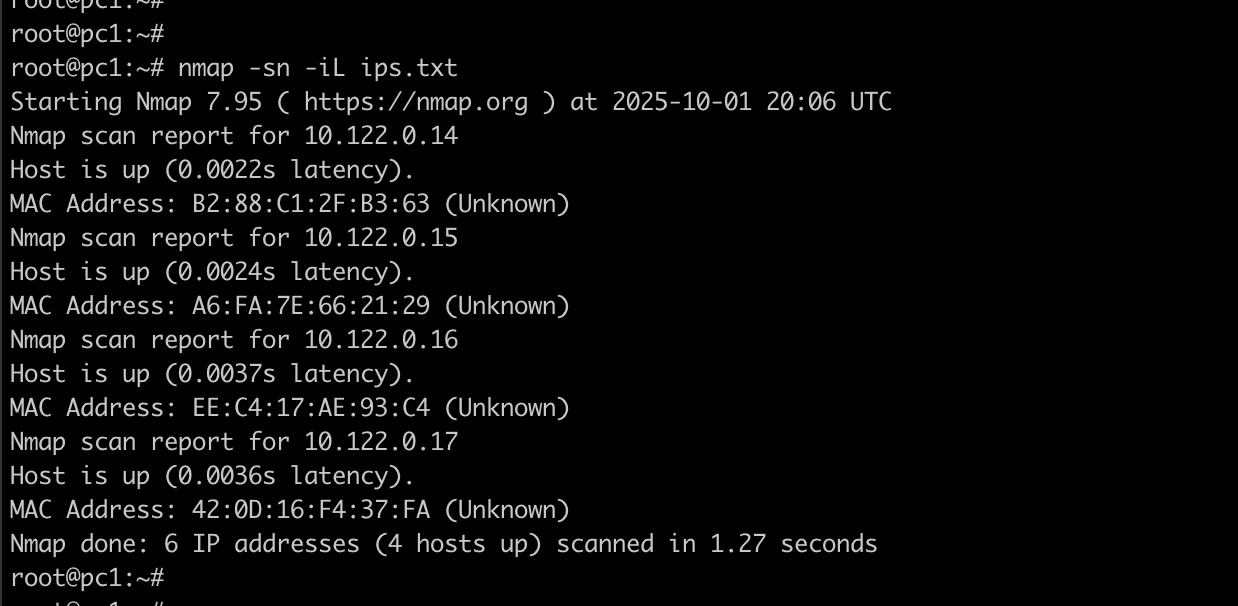Click MAC address 42:0D:16:F4:37:FA
The width and height of the screenshot is (1238, 606).
pyautogui.click(x=311, y=510)
